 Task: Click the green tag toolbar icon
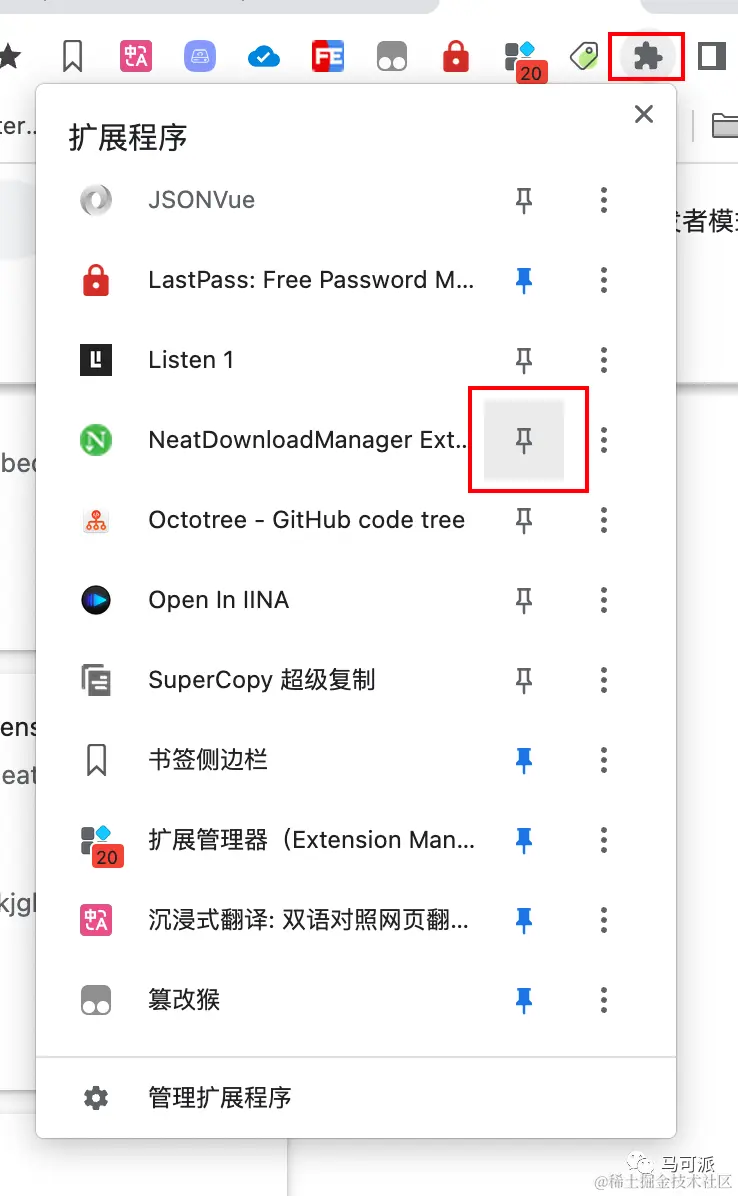(585, 56)
